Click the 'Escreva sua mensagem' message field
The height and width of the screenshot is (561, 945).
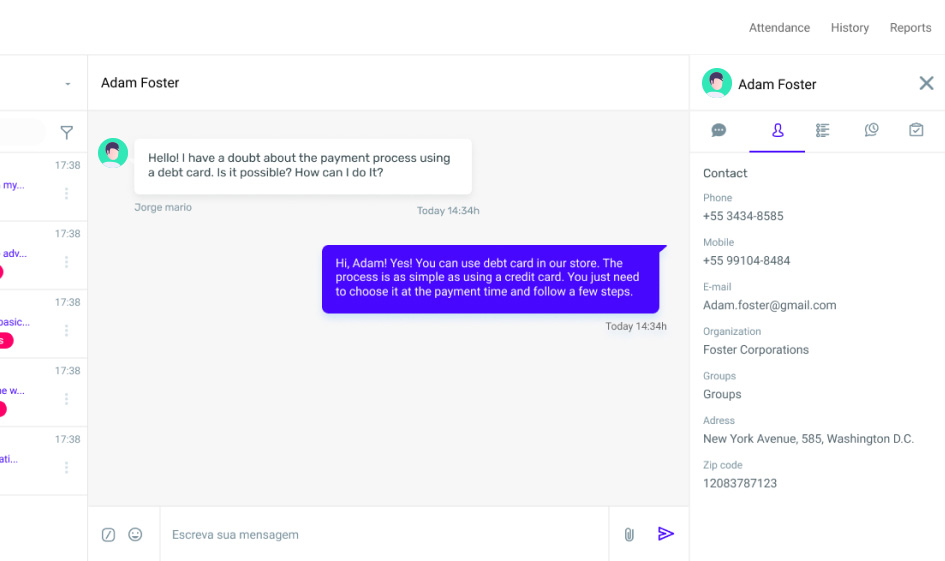point(380,535)
